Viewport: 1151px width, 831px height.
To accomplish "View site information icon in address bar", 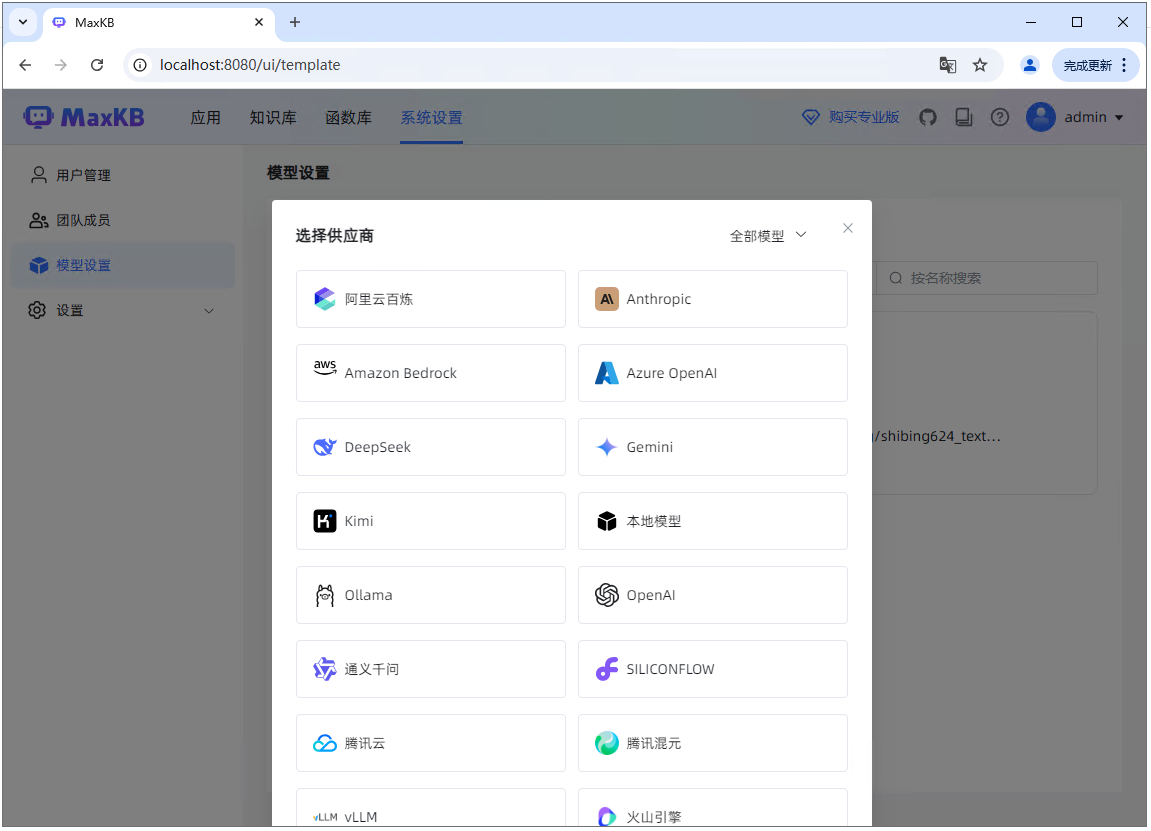I will tap(139, 65).
